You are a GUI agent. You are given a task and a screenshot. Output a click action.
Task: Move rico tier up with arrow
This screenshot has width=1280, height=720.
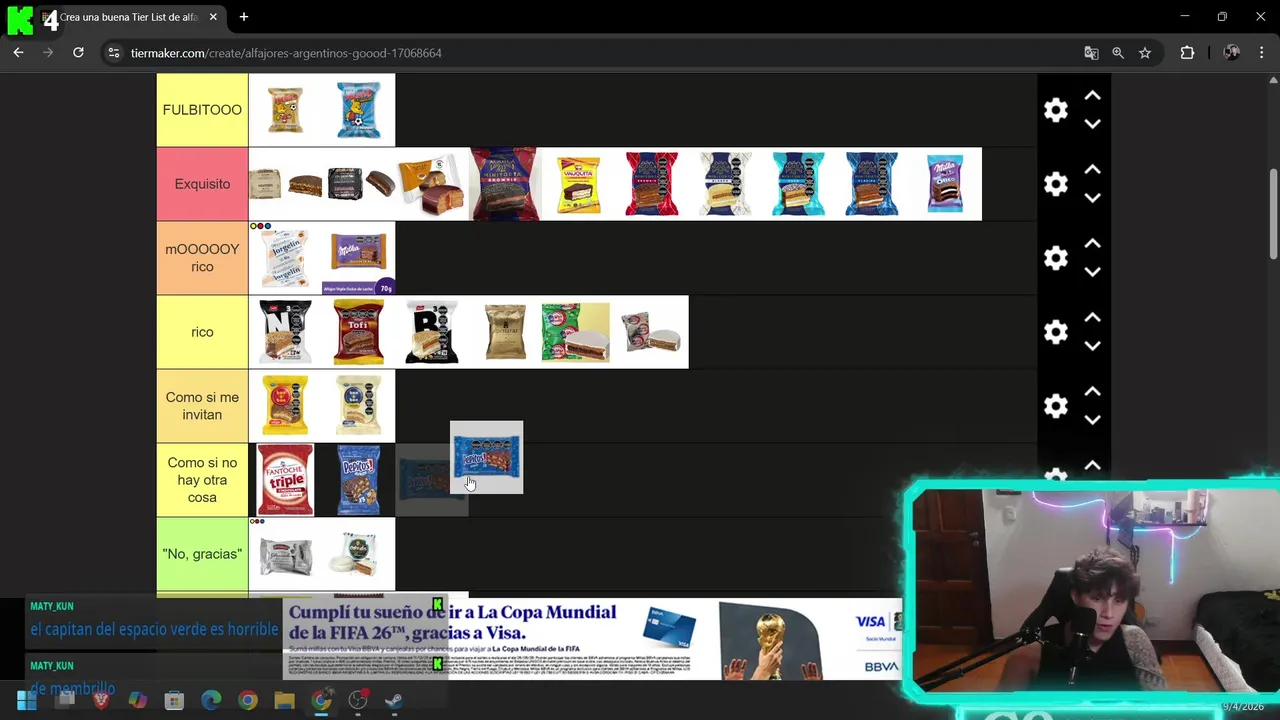click(x=1093, y=318)
